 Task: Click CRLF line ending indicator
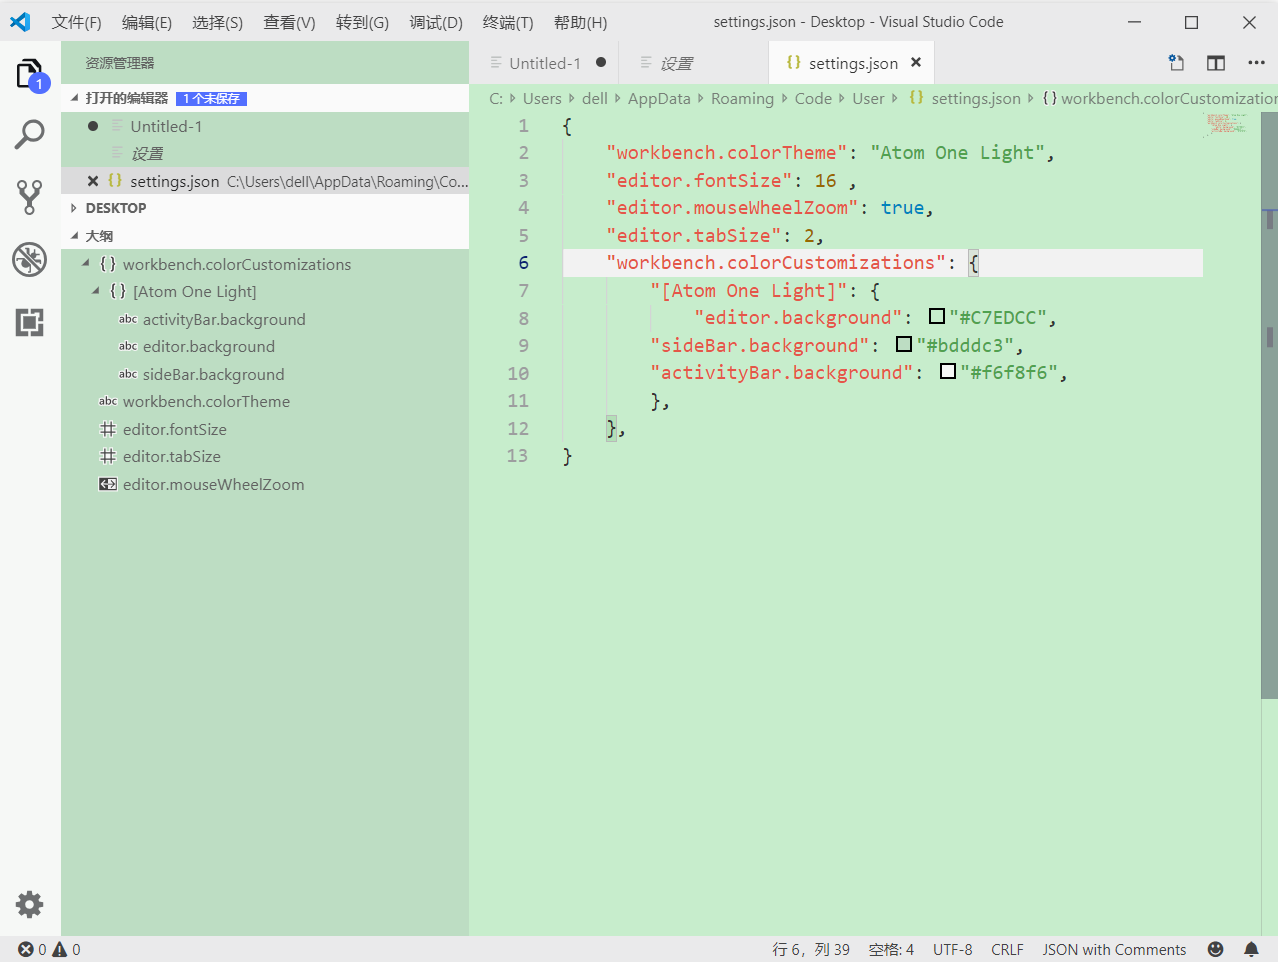point(1007,949)
